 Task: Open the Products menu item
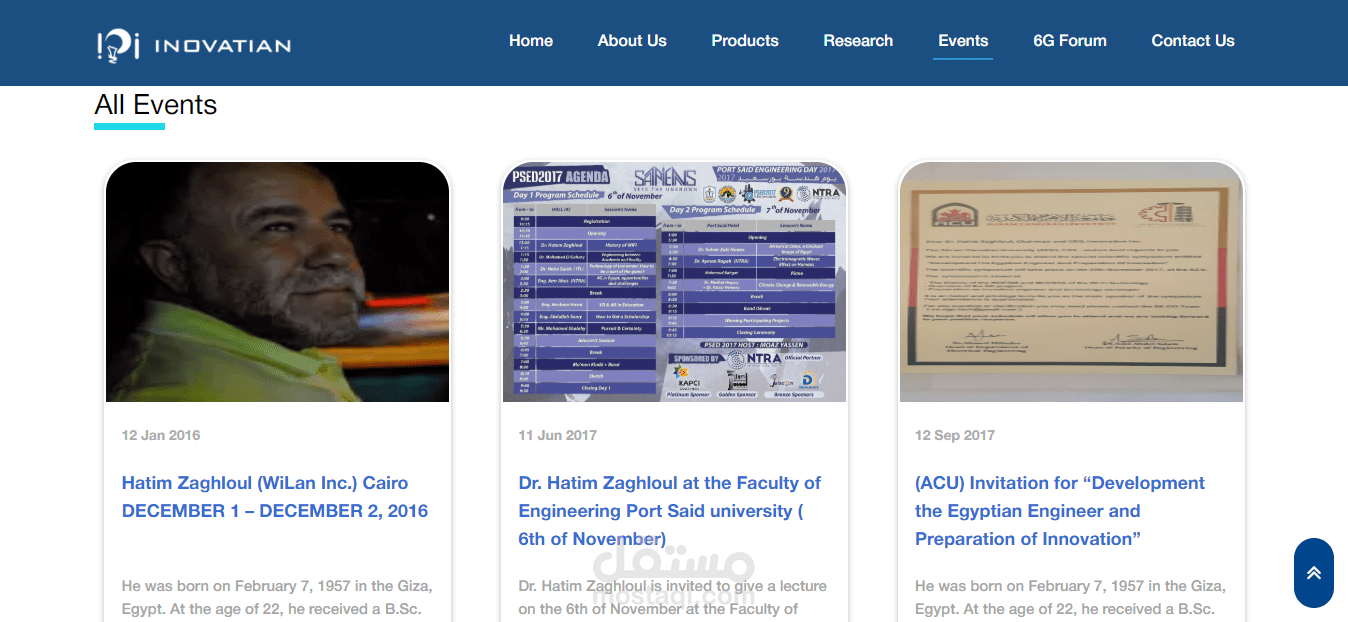pos(745,41)
